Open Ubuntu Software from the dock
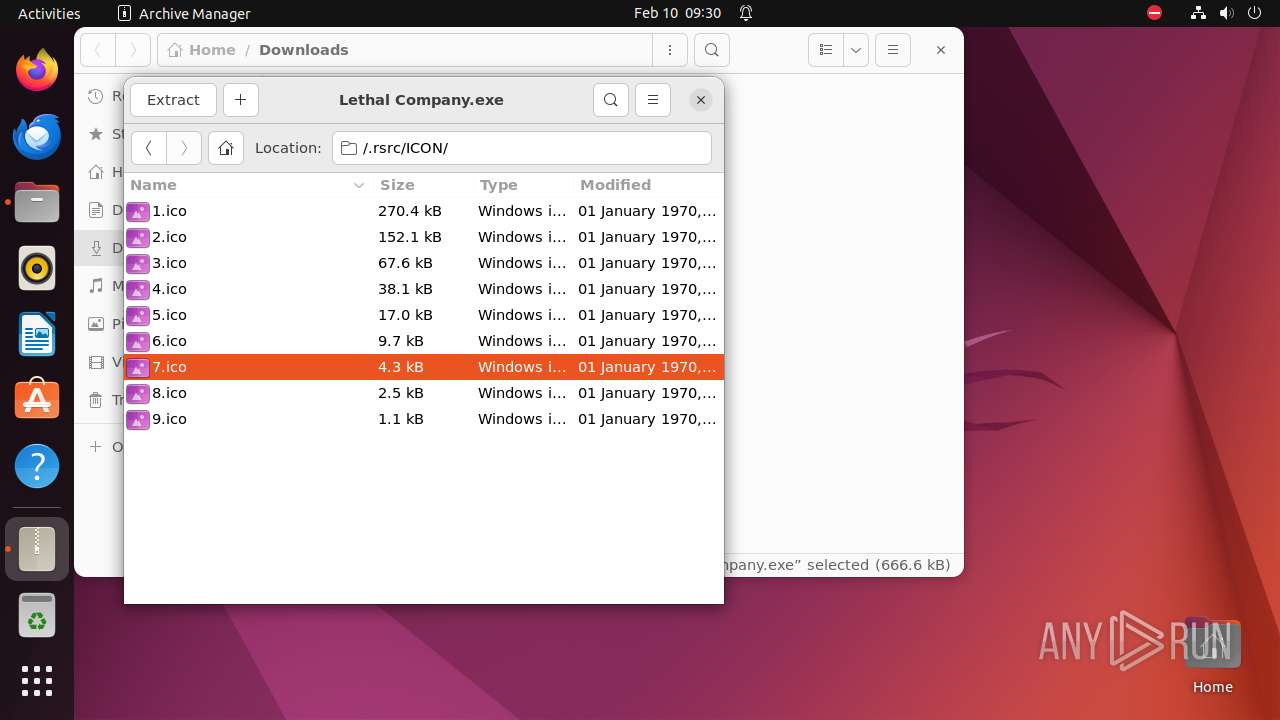 tap(37, 400)
